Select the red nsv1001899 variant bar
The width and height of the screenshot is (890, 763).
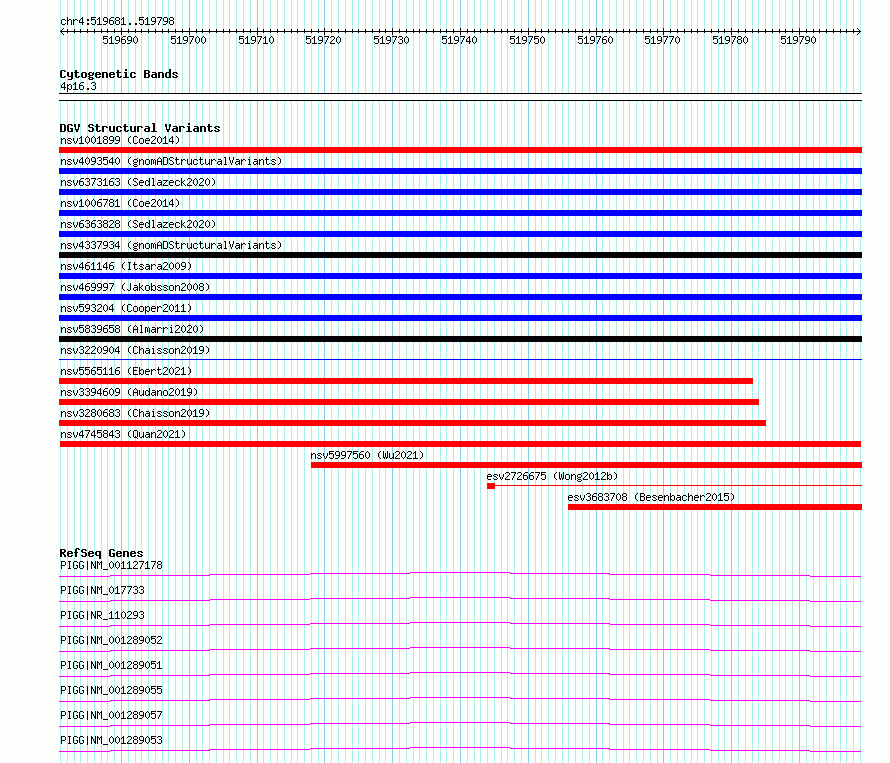[460, 150]
